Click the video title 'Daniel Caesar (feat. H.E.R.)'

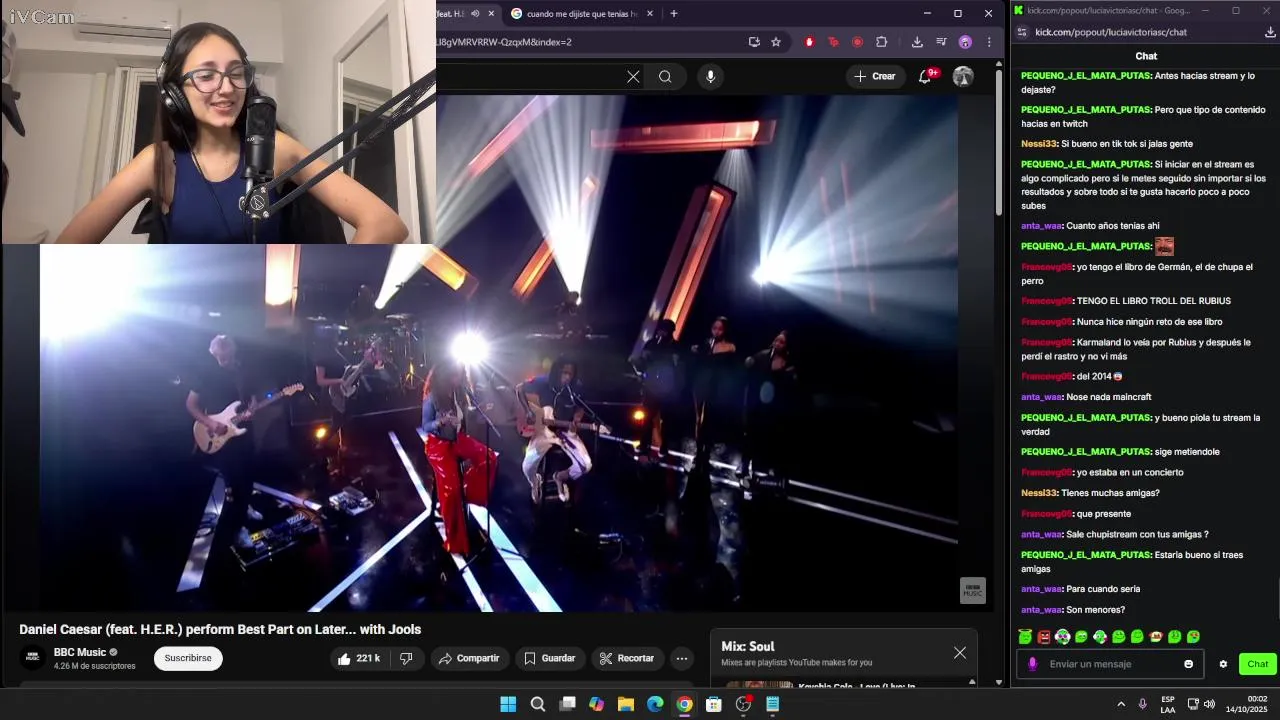[x=220, y=629]
